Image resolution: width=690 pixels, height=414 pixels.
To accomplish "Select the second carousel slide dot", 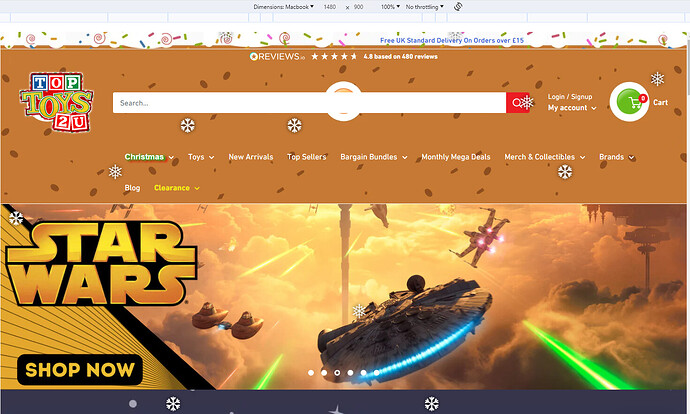I will click(x=324, y=373).
